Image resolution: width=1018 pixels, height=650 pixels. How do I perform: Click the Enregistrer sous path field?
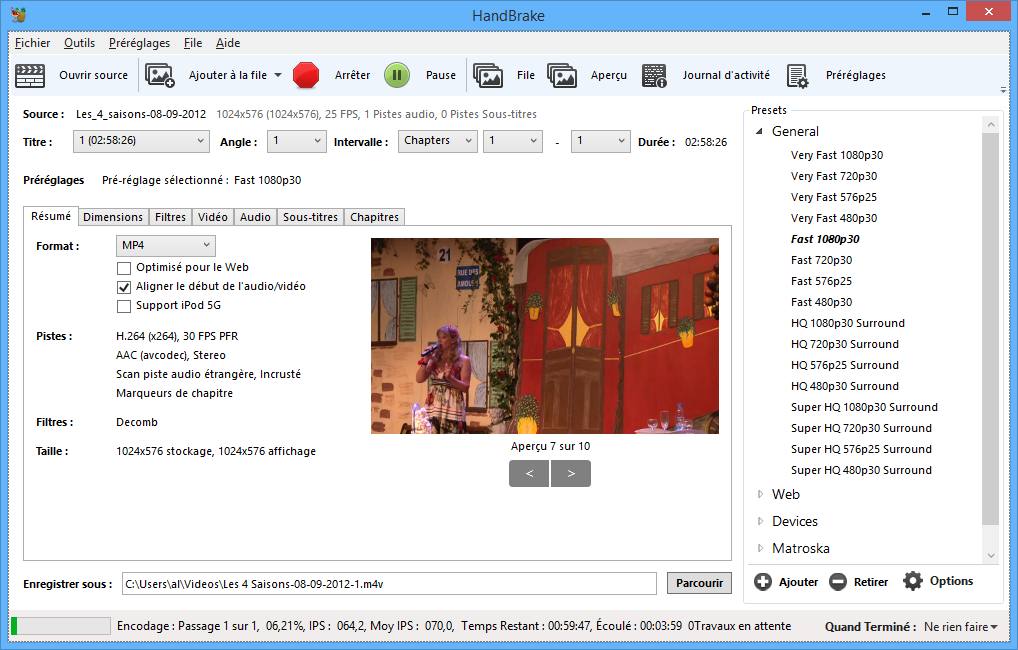(390, 584)
